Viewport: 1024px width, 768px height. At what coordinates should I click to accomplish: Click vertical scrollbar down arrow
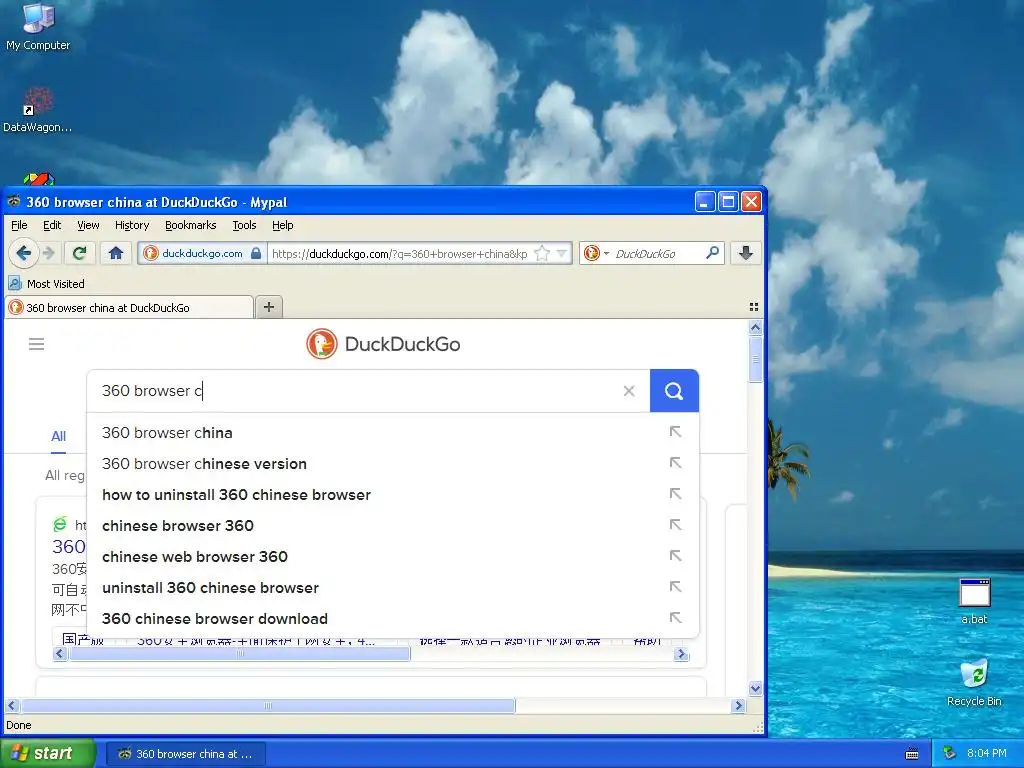(755, 688)
